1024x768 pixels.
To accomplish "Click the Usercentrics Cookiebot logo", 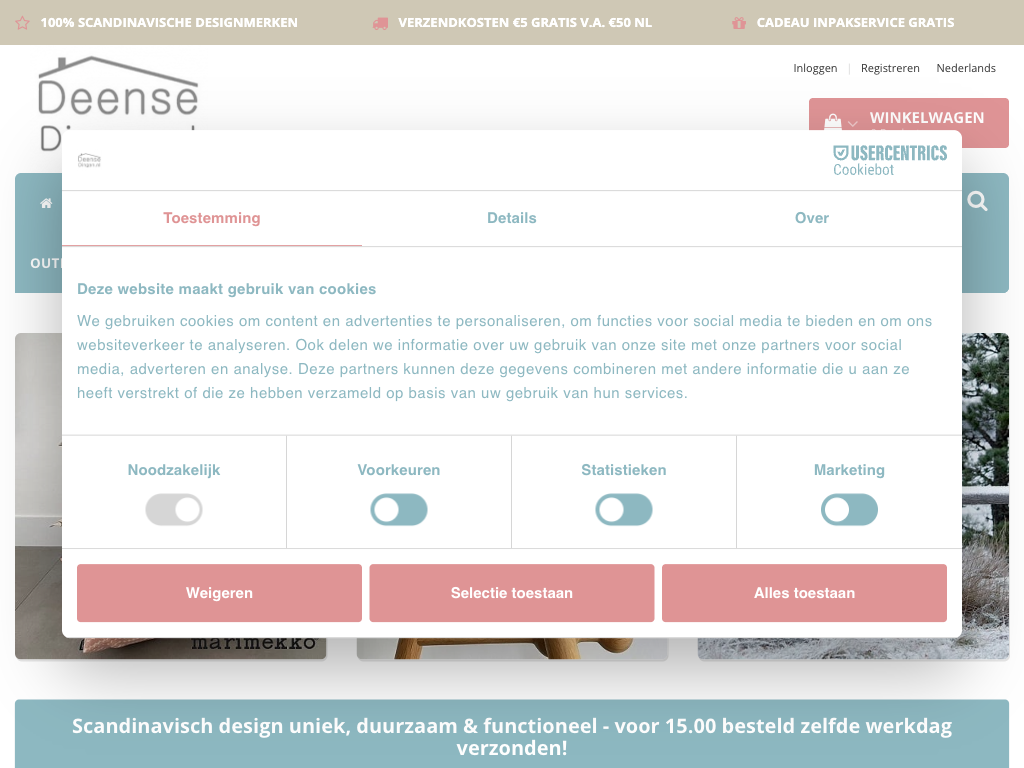I will [x=889, y=161].
